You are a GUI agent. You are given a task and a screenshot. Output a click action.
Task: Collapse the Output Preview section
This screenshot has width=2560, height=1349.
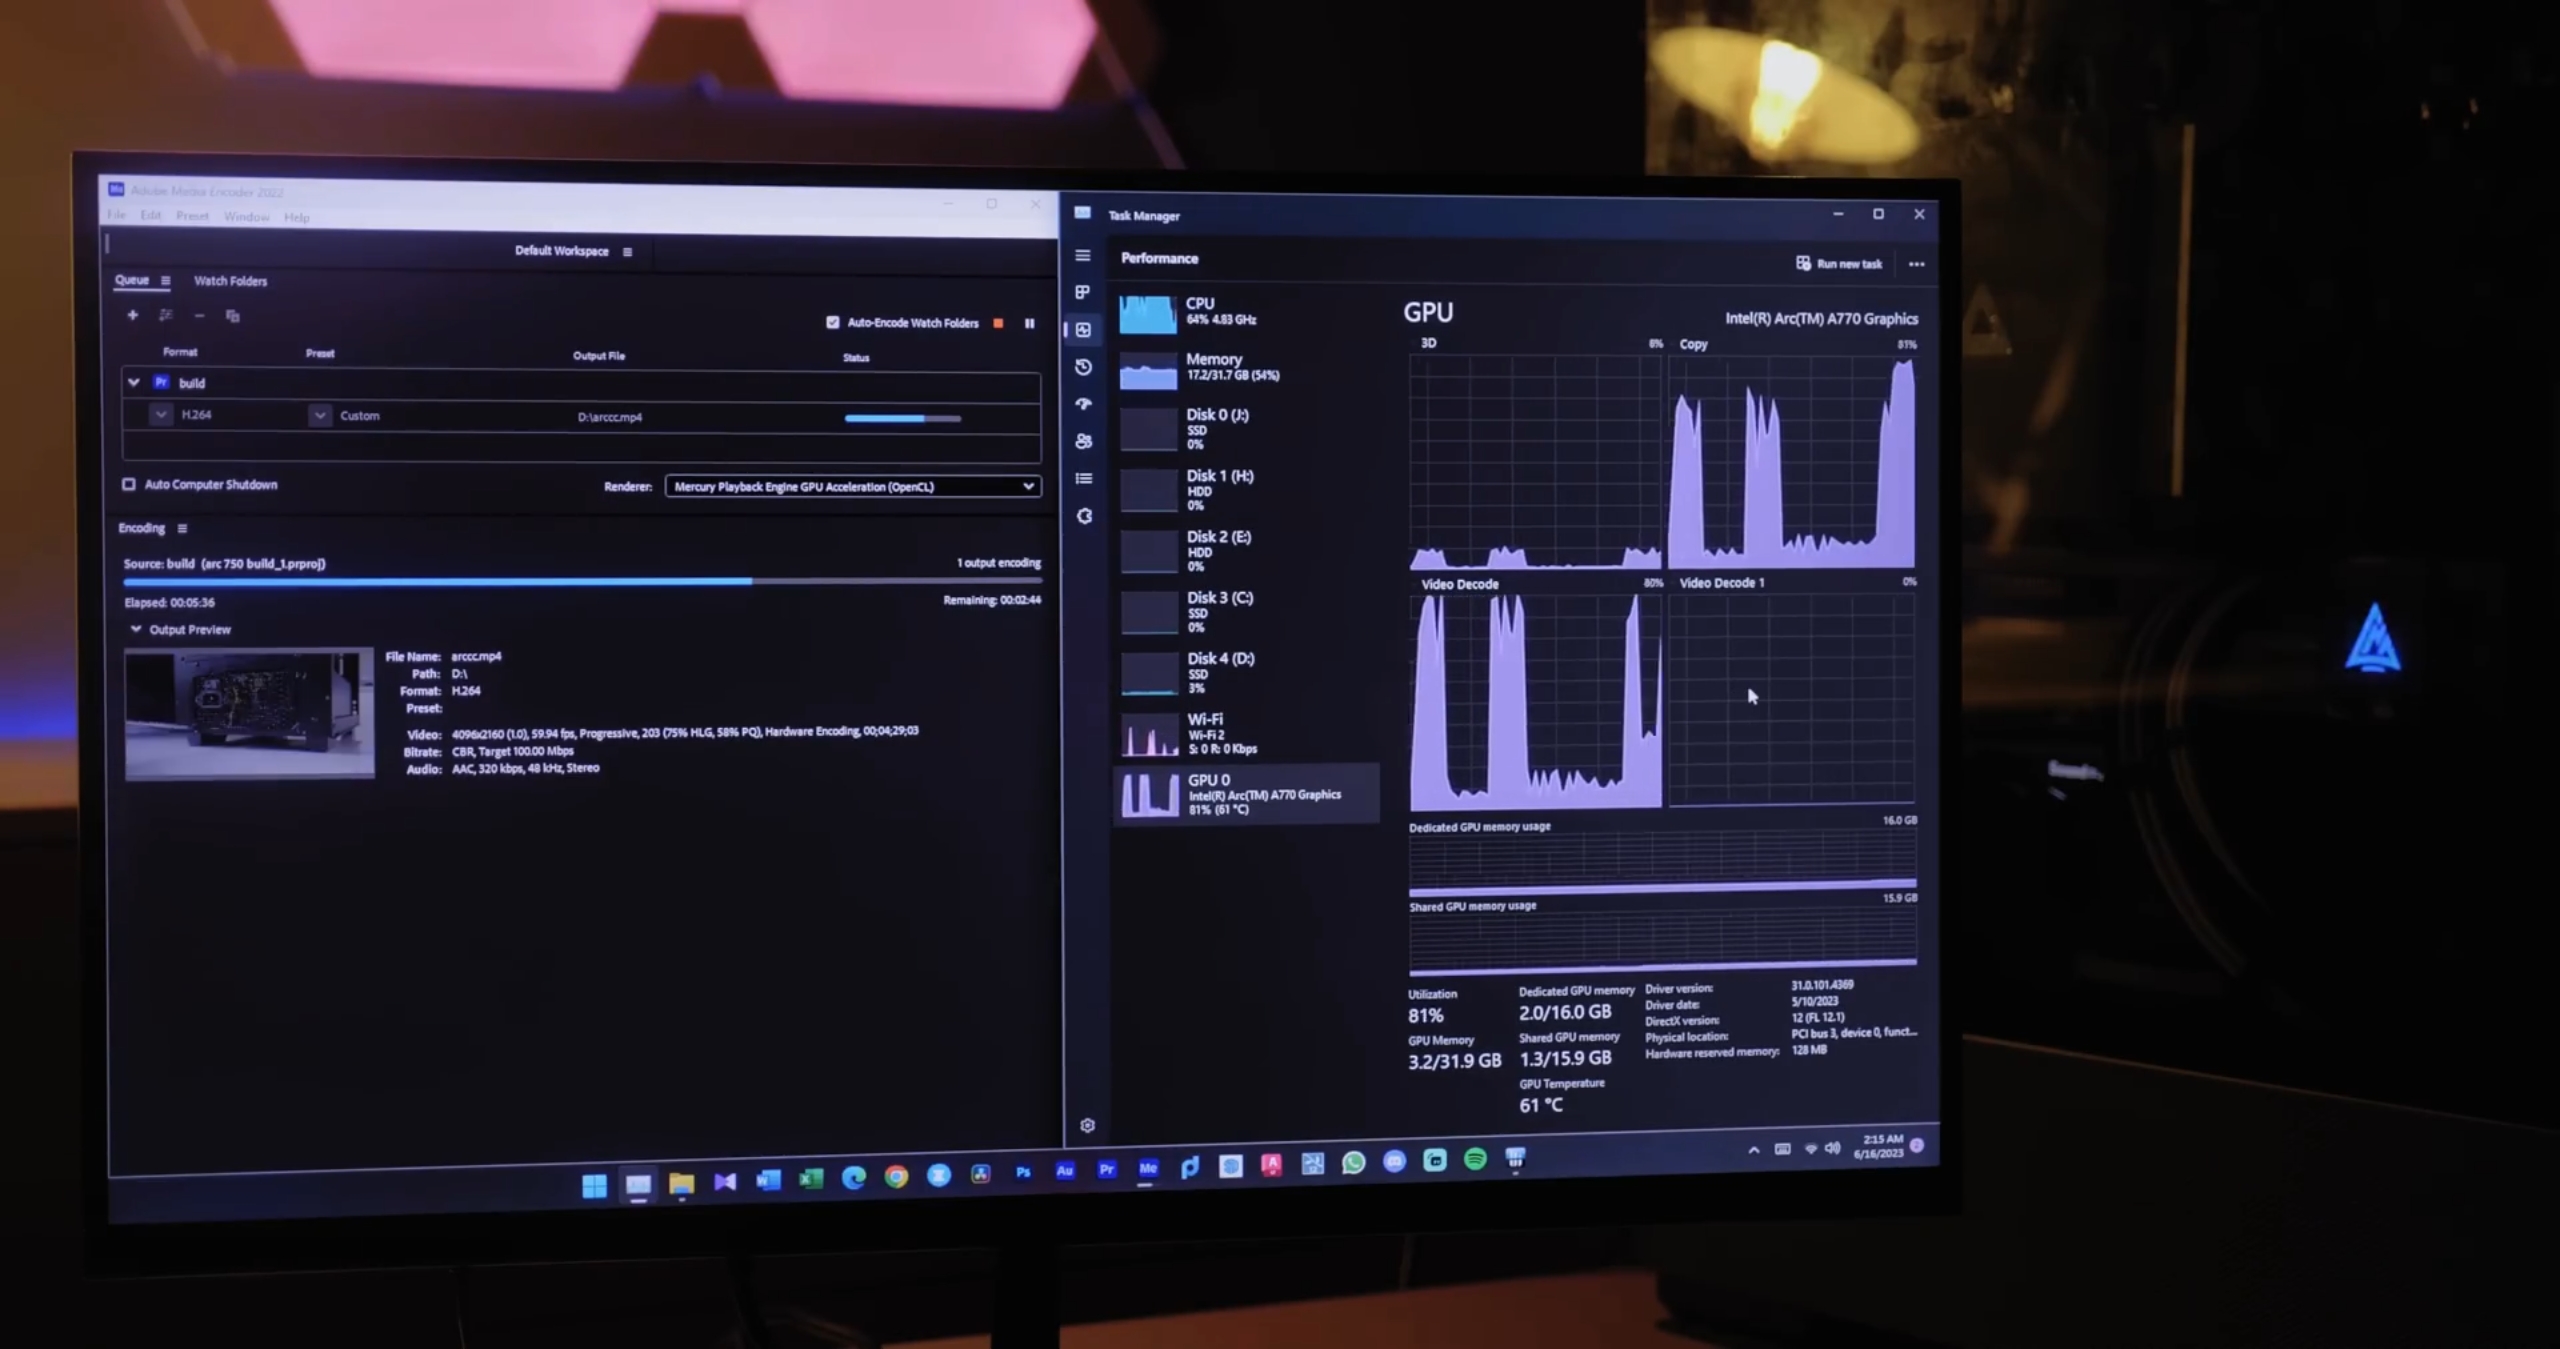[x=136, y=629]
